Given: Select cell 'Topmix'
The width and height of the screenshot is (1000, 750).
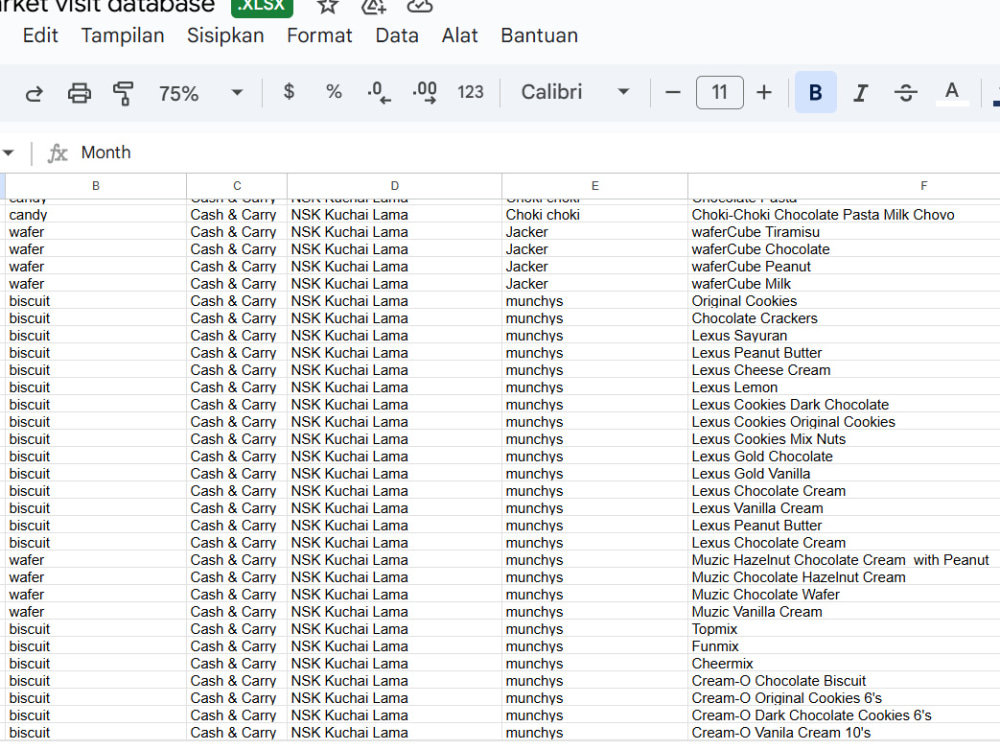Looking at the screenshot, I should click(x=844, y=629).
